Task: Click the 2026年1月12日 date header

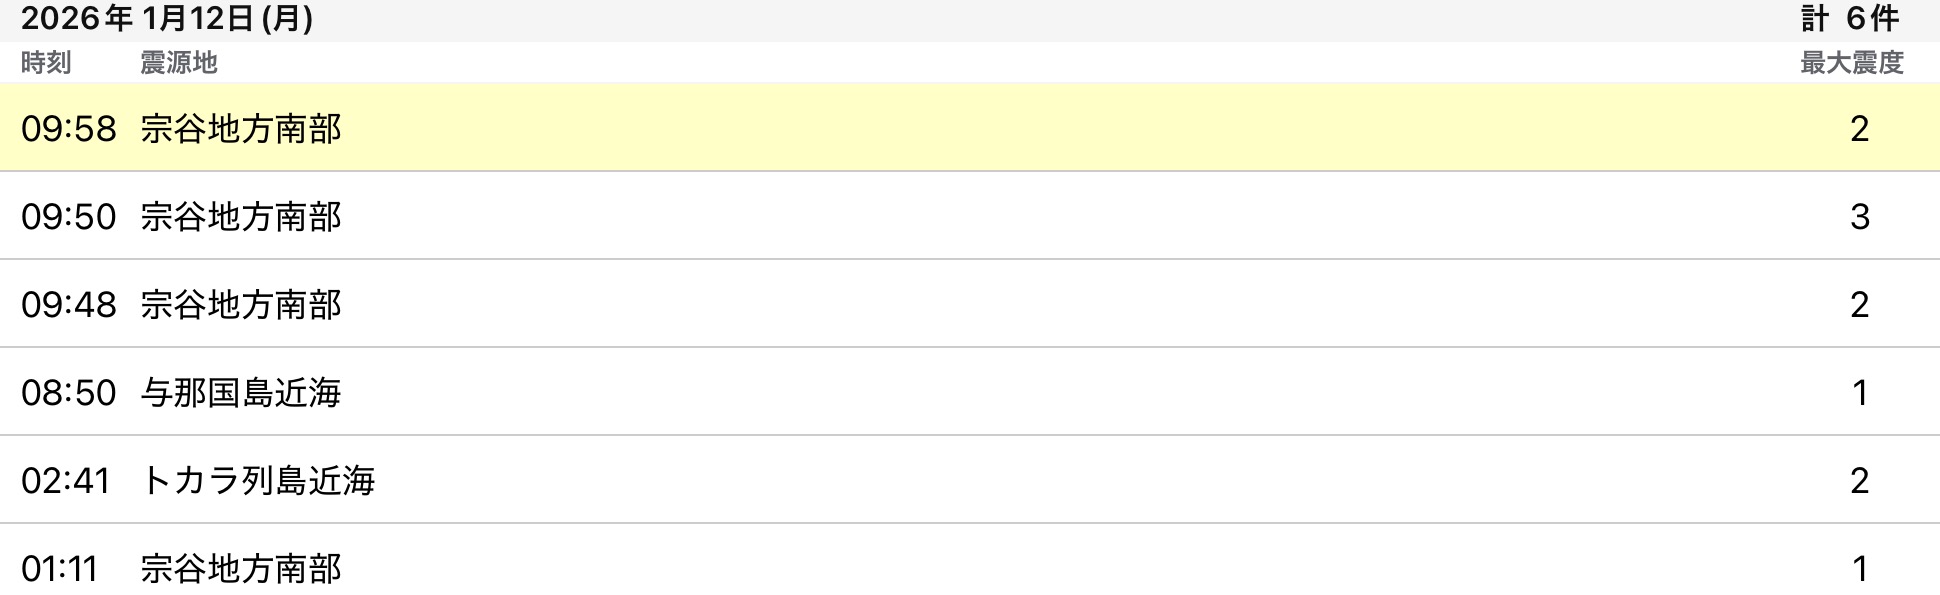Action: (x=166, y=19)
